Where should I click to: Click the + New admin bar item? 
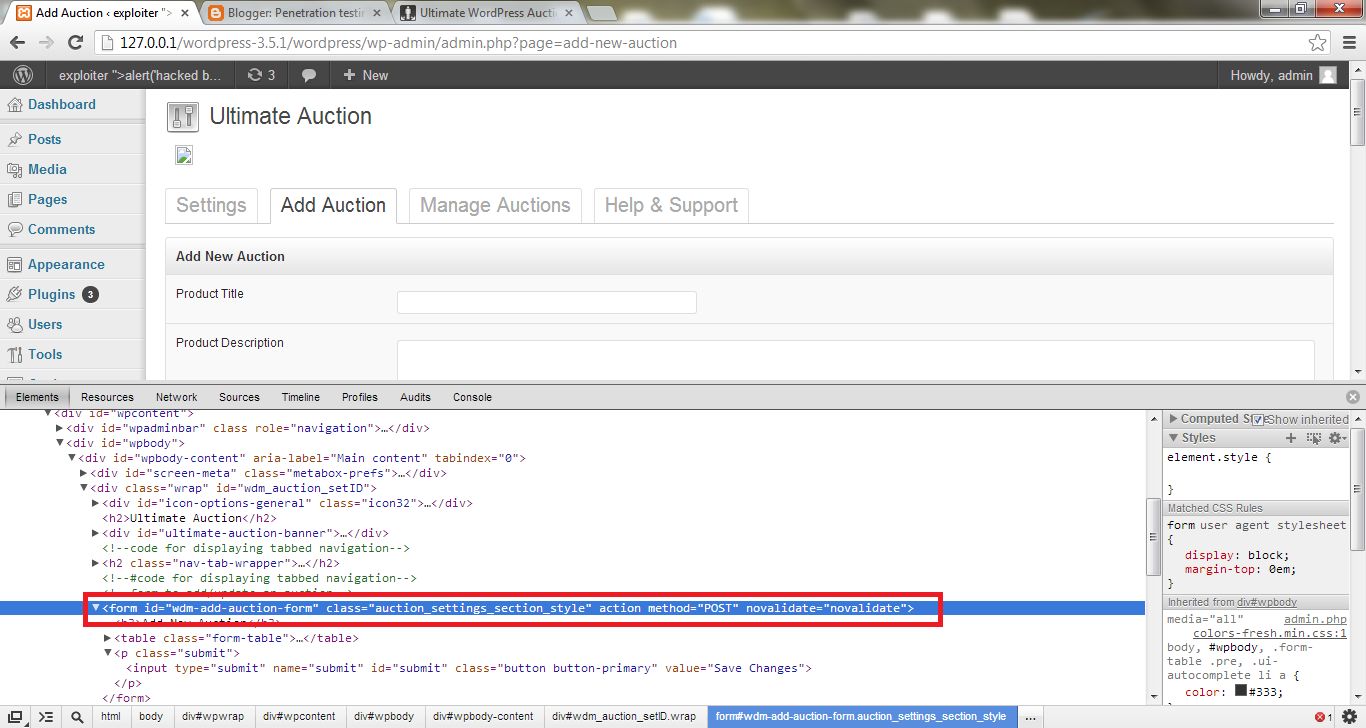pyautogui.click(x=365, y=75)
